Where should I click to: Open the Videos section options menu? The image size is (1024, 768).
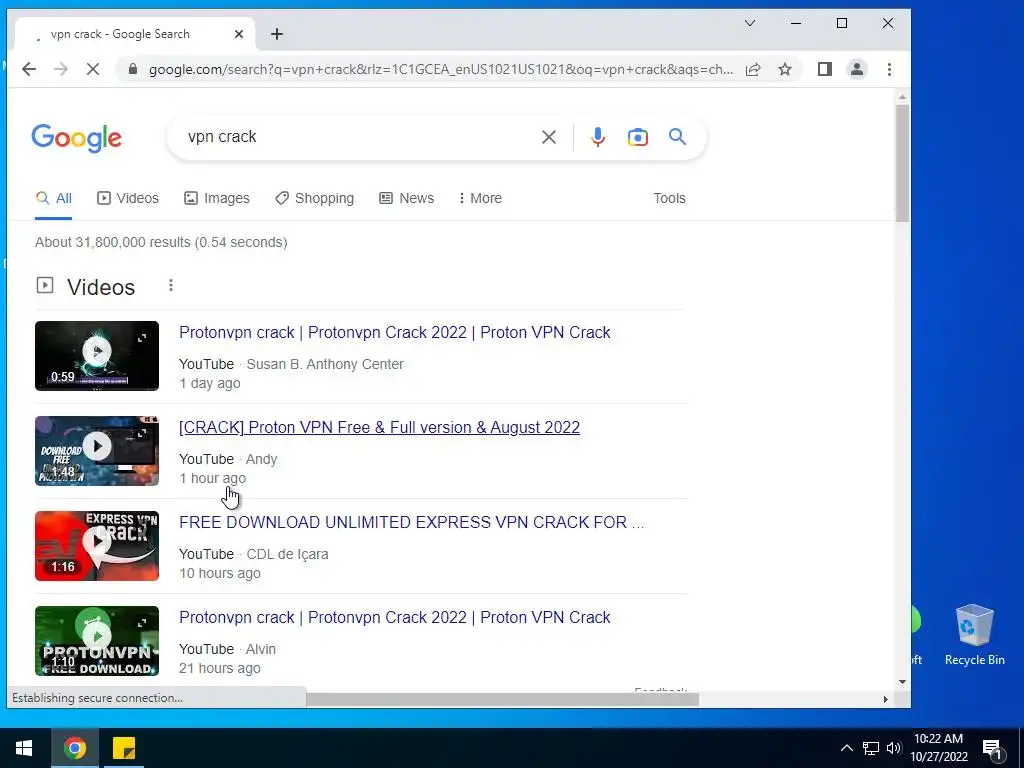click(x=170, y=286)
